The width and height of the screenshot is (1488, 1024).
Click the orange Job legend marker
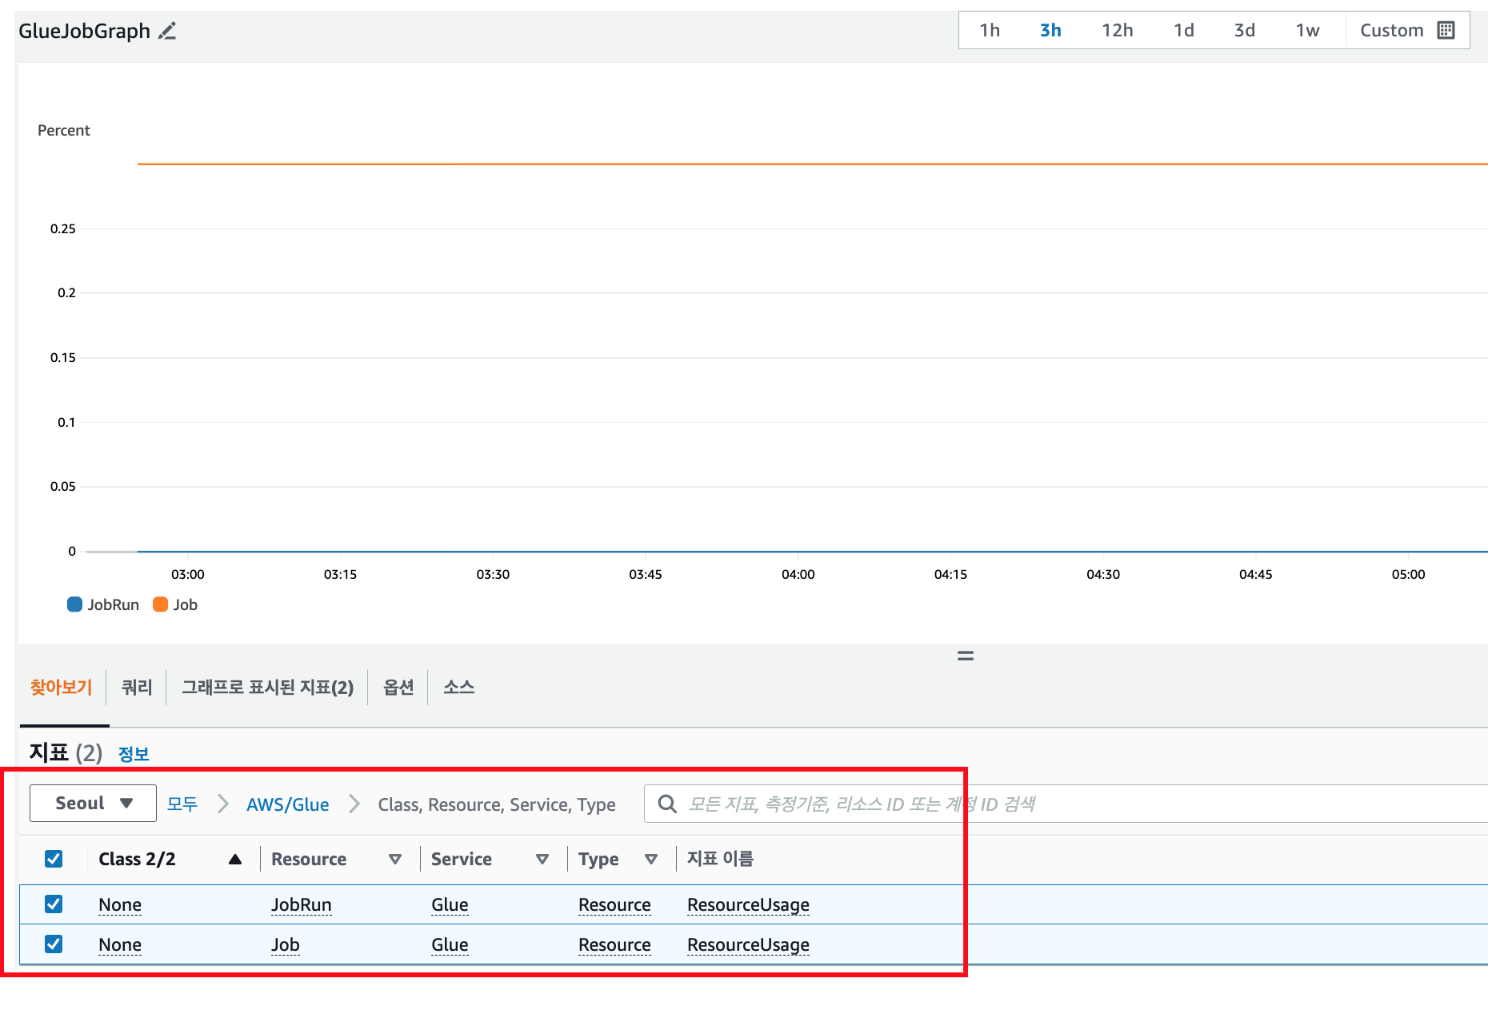pyautogui.click(x=161, y=604)
